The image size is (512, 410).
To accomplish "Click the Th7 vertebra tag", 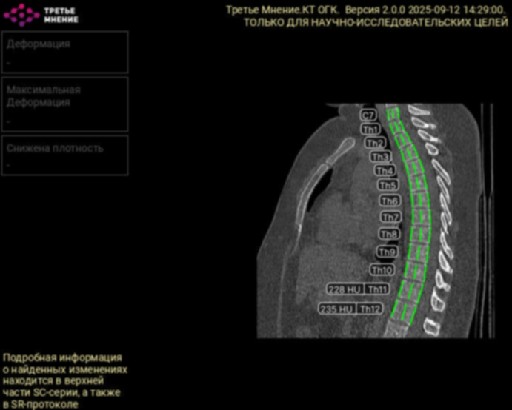I will pos(390,217).
